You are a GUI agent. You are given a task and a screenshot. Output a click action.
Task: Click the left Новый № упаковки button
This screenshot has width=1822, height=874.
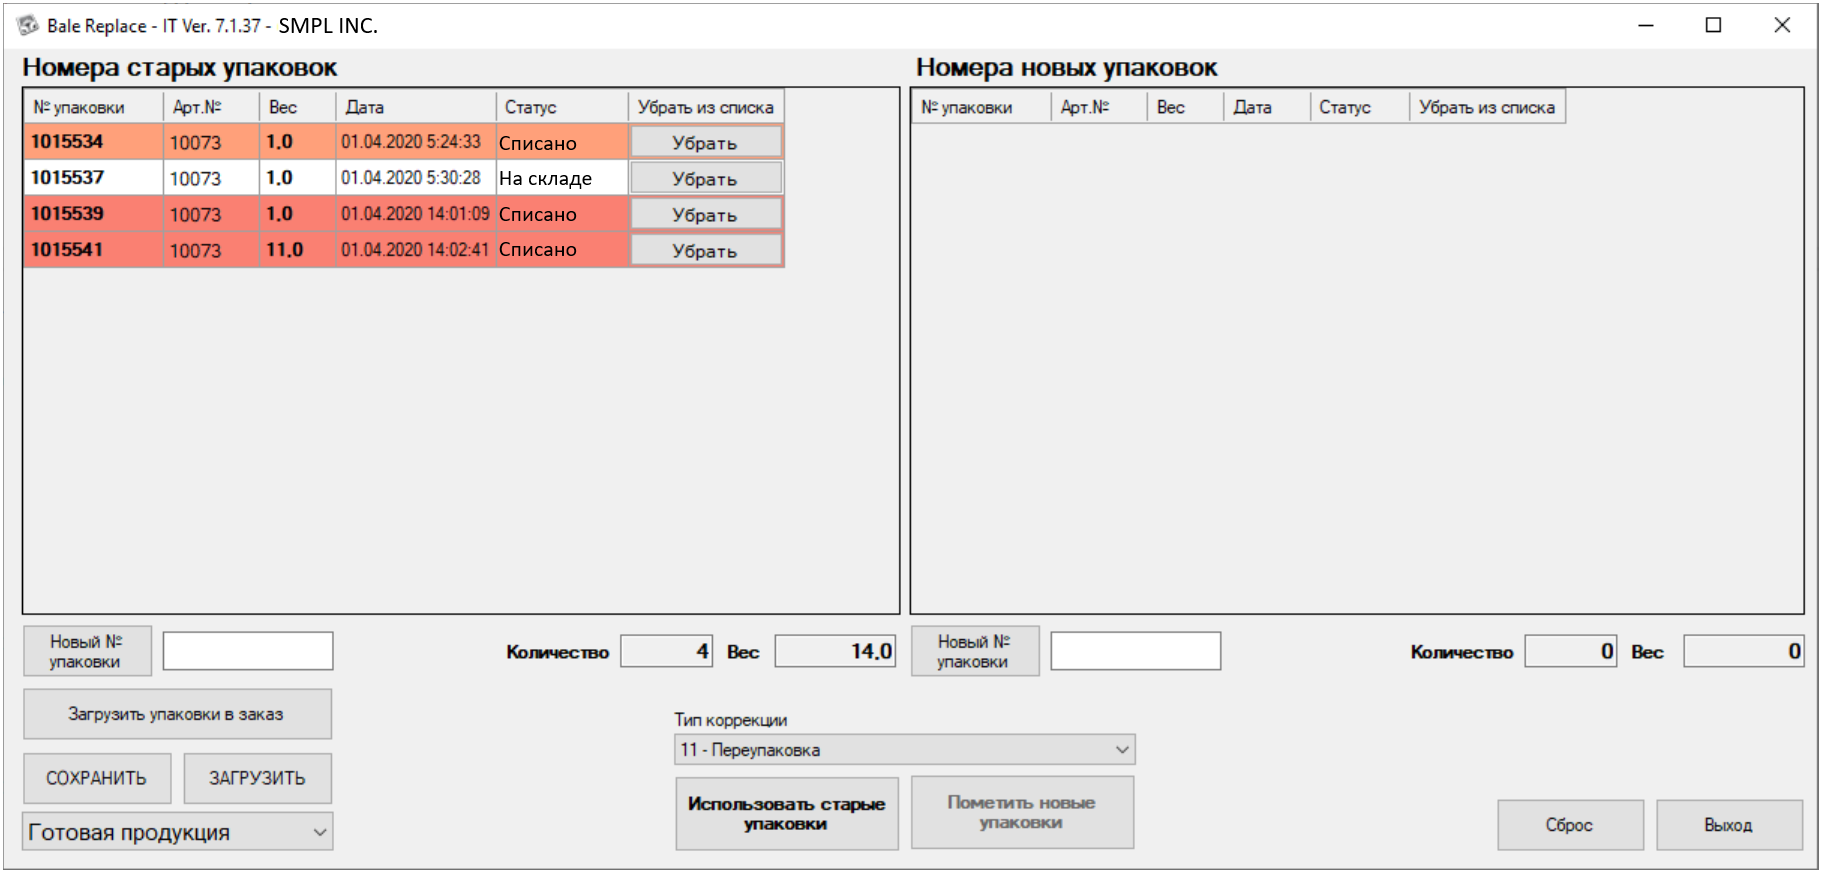87,651
